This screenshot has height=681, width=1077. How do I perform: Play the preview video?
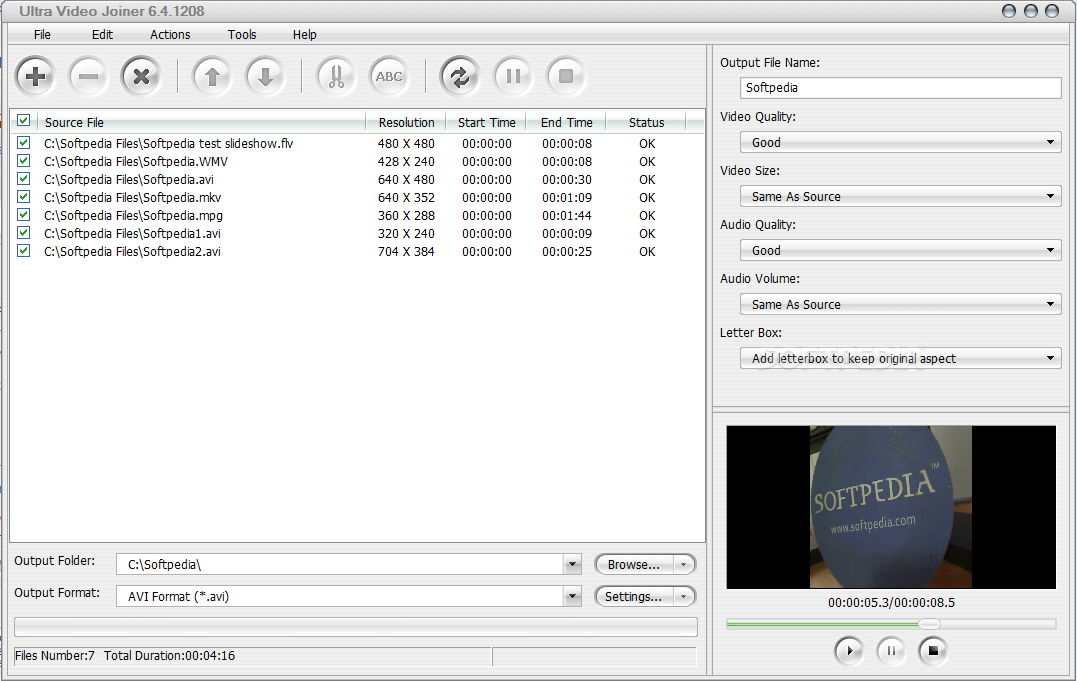849,650
